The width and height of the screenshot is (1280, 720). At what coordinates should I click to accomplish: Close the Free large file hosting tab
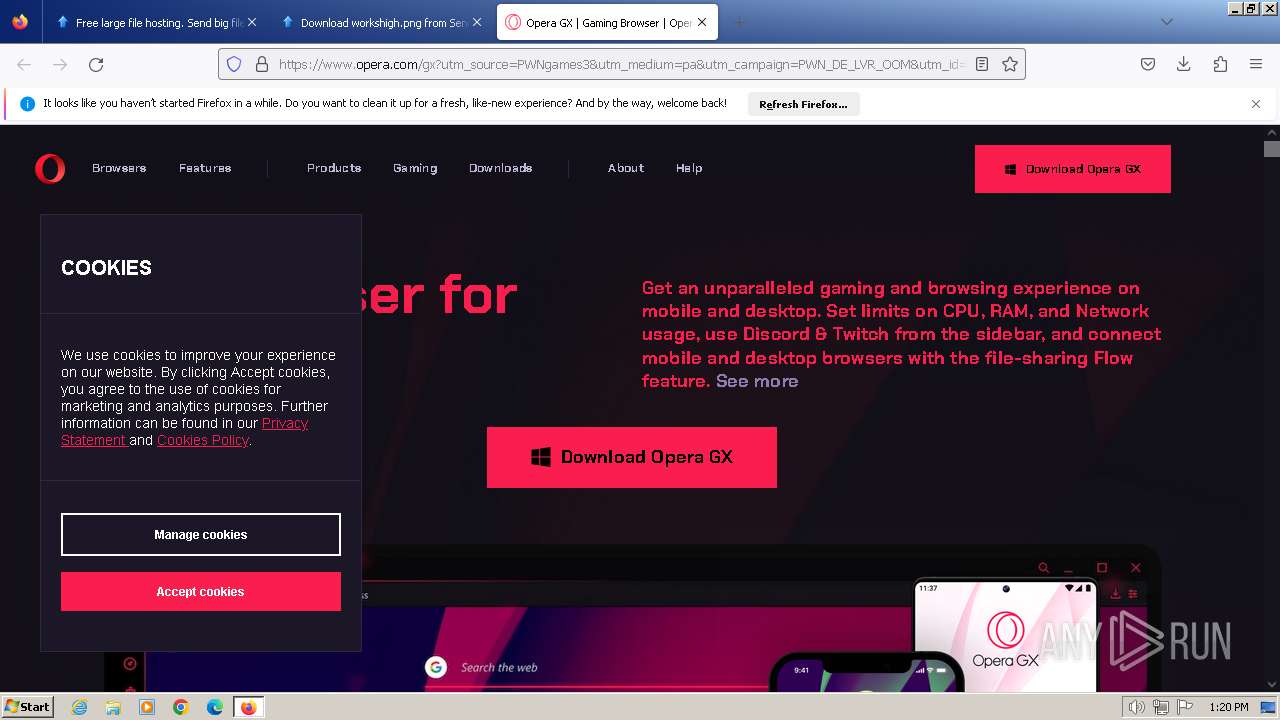(x=252, y=22)
